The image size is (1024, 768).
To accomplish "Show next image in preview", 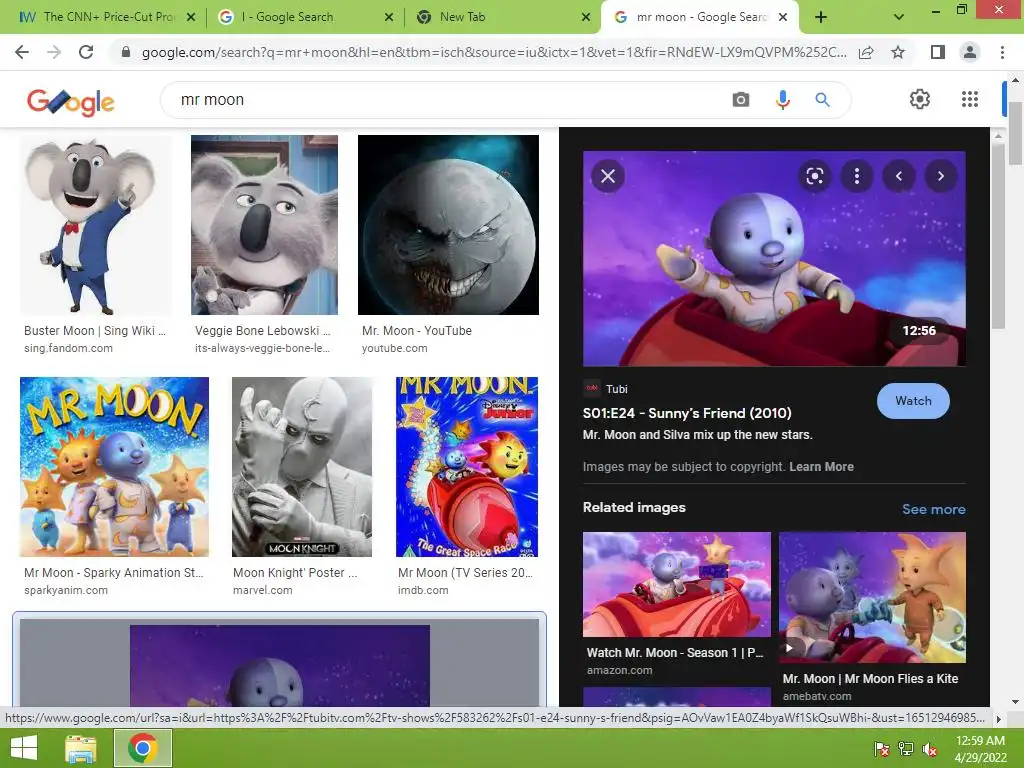I will point(940,176).
